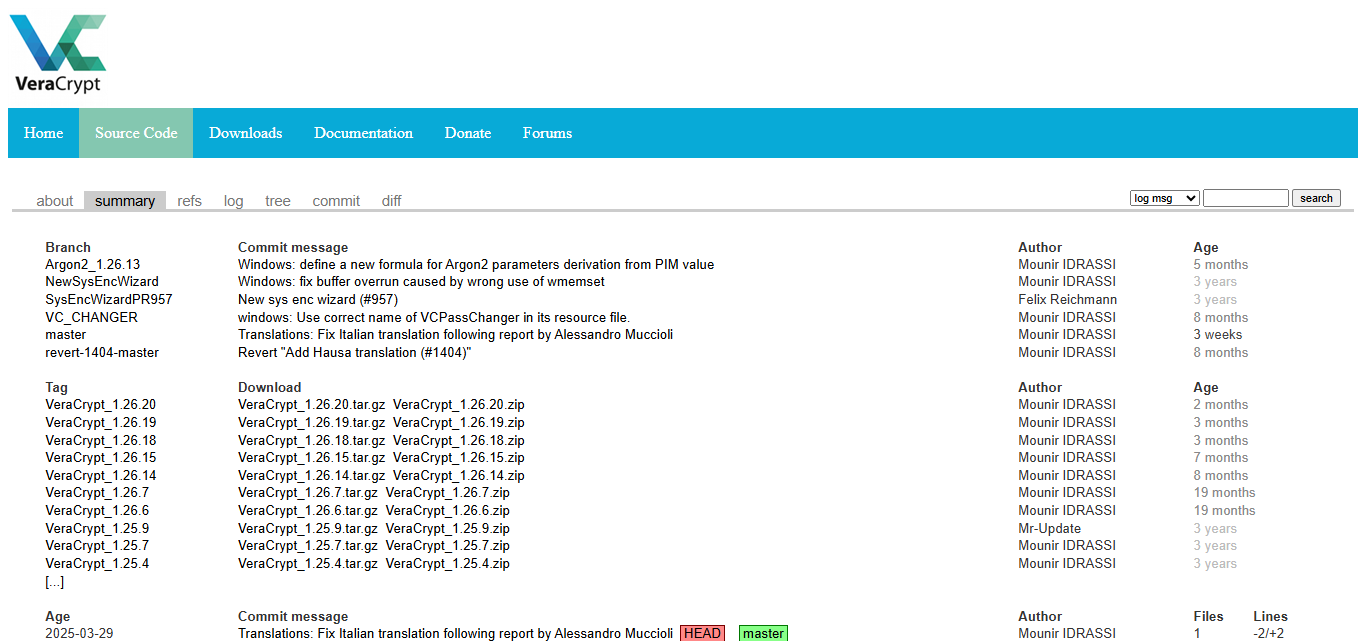Switch to the refs tab

click(x=189, y=201)
